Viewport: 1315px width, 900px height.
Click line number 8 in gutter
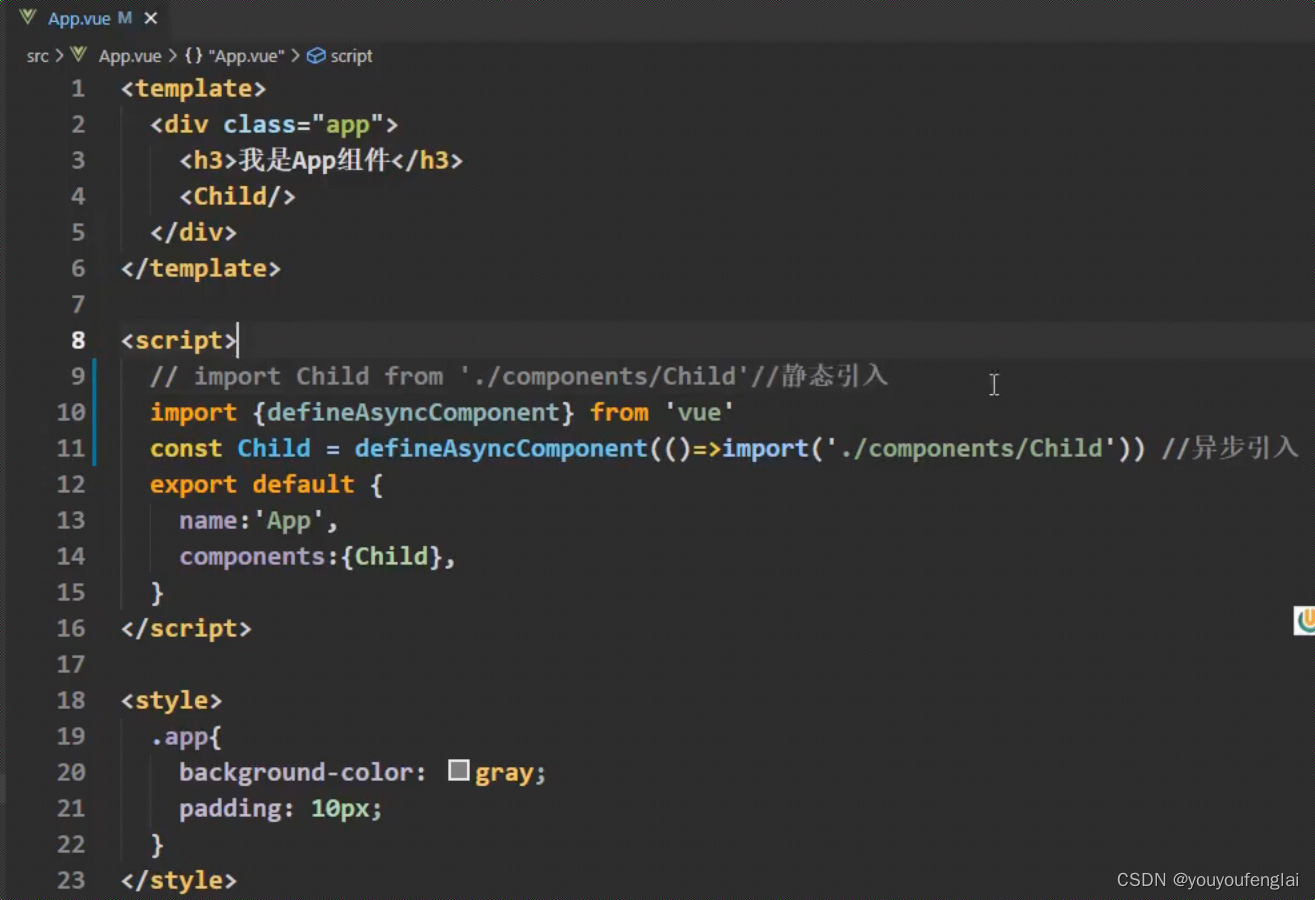pos(78,340)
